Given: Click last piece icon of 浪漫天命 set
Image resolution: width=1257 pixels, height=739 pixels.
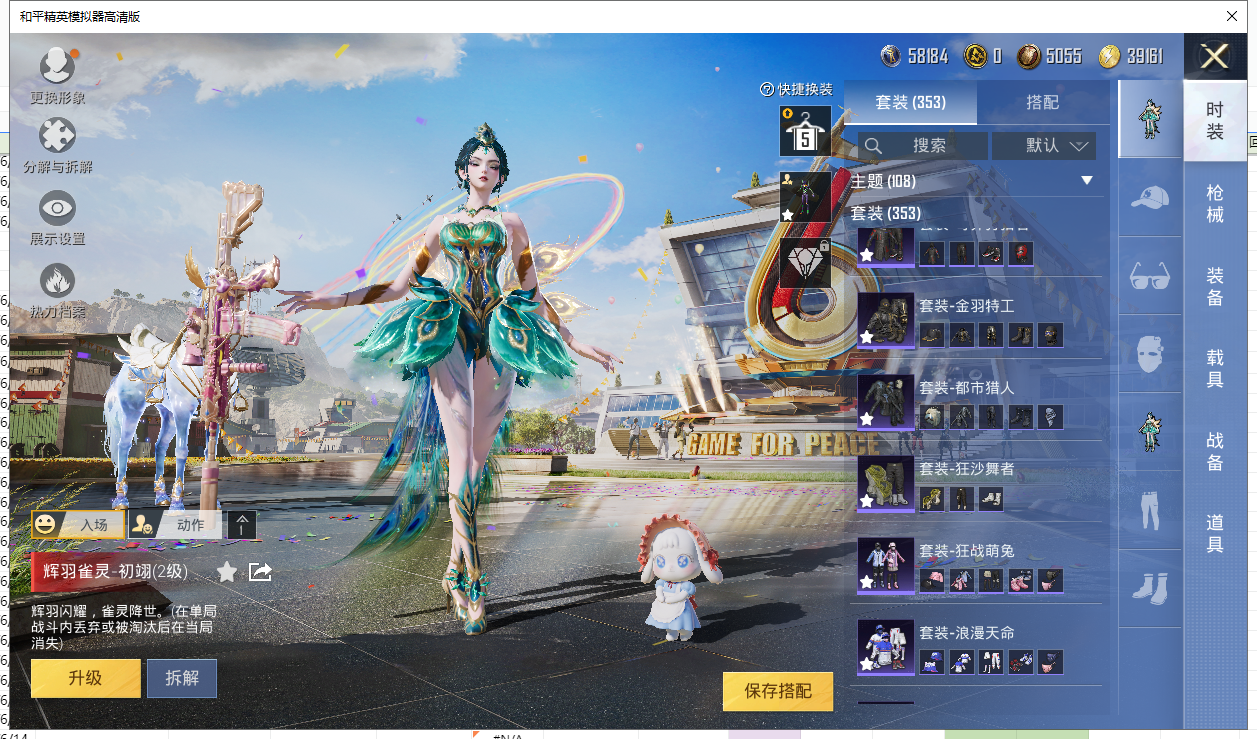Looking at the screenshot, I should point(1050,663).
